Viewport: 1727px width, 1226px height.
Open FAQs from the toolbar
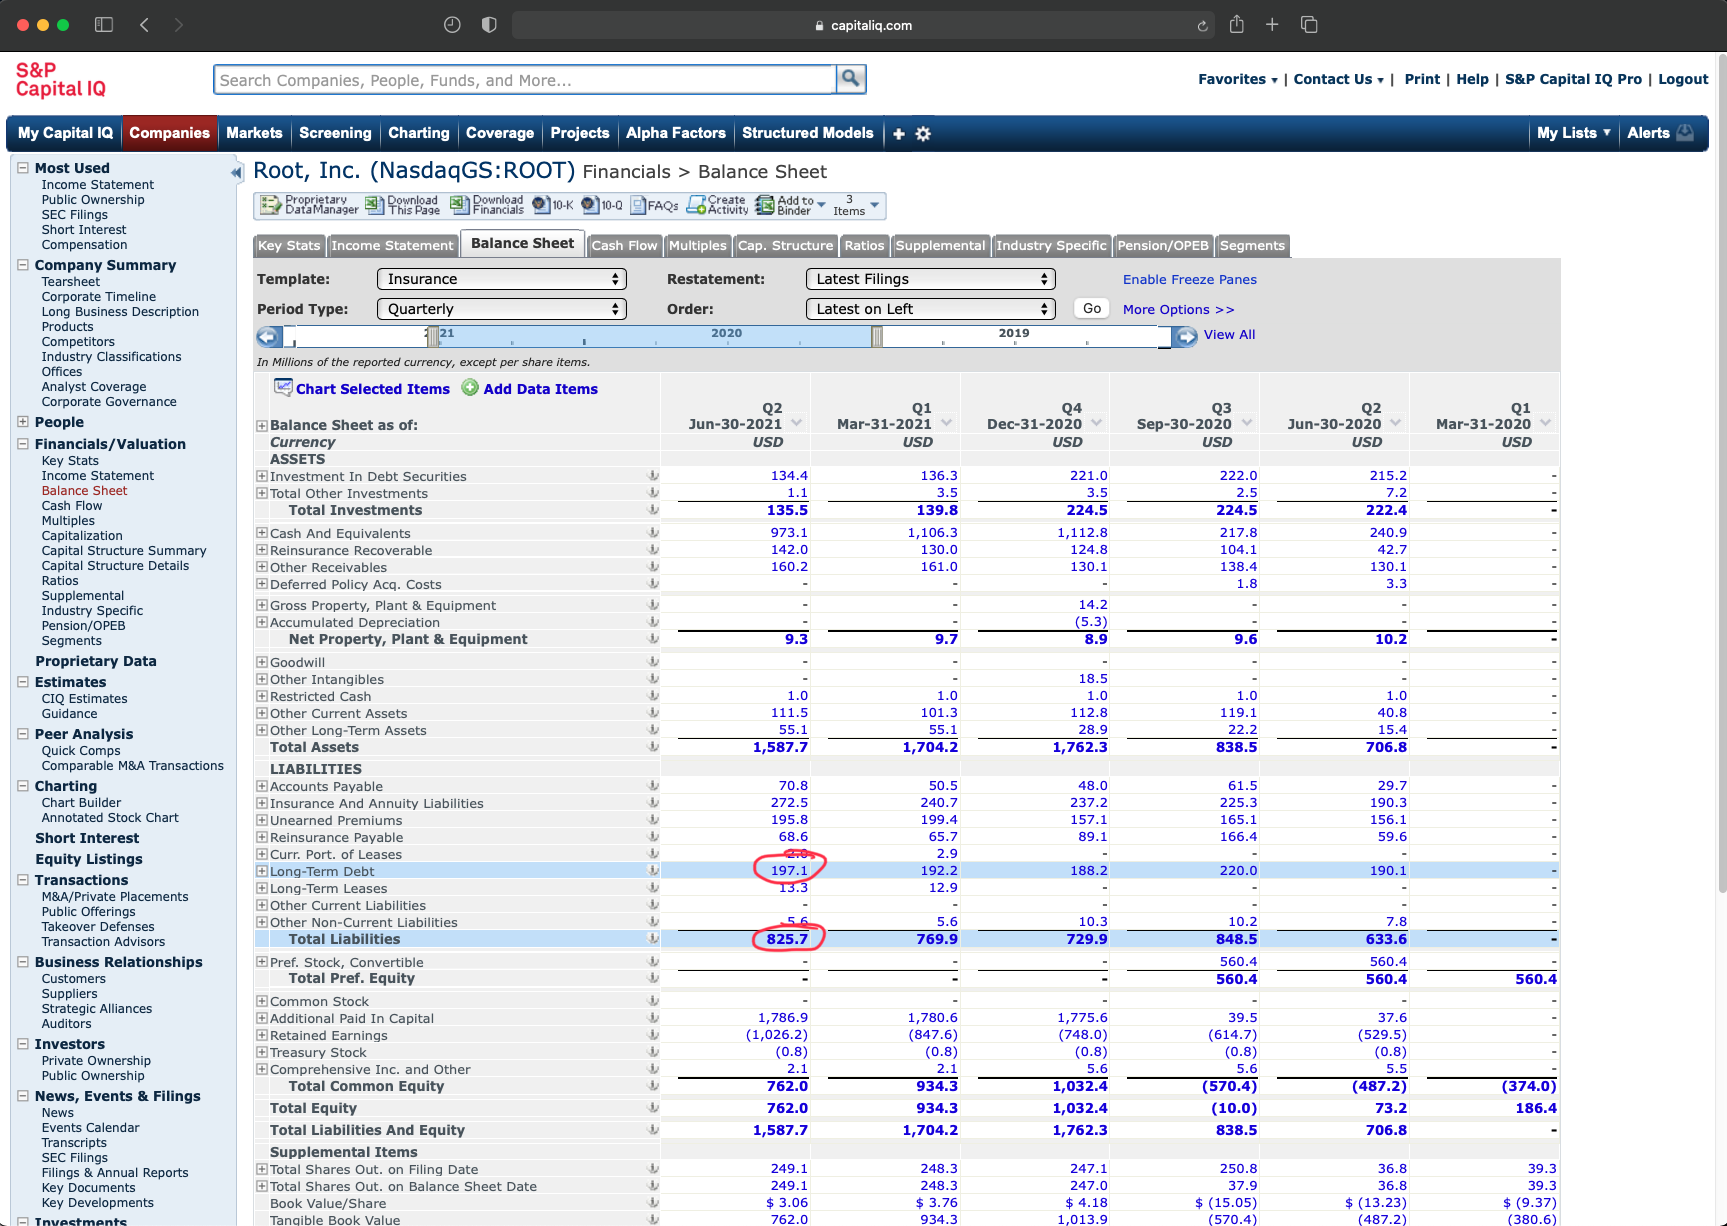tap(654, 205)
